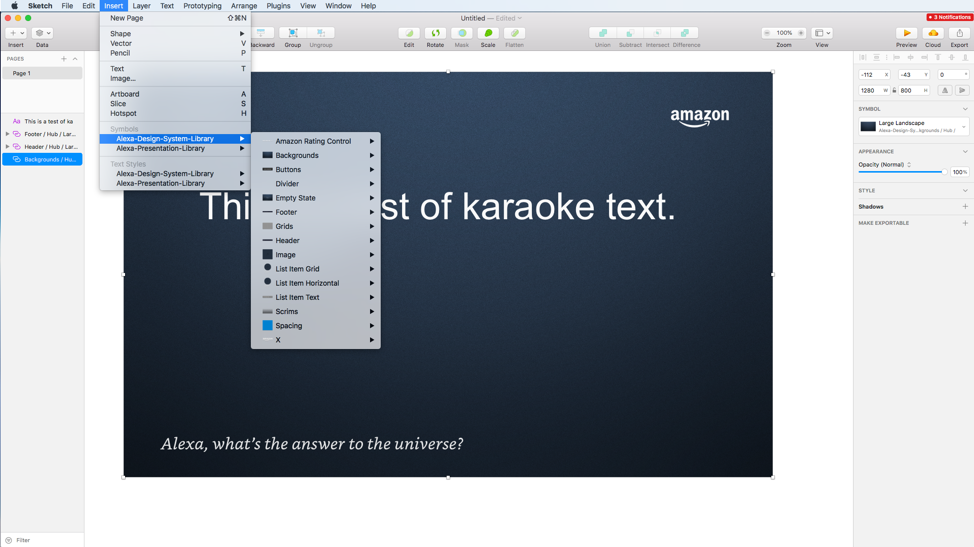This screenshot has height=547, width=974.
Task: Click the Large Landscape symbol thumbnail
Action: click(x=868, y=127)
